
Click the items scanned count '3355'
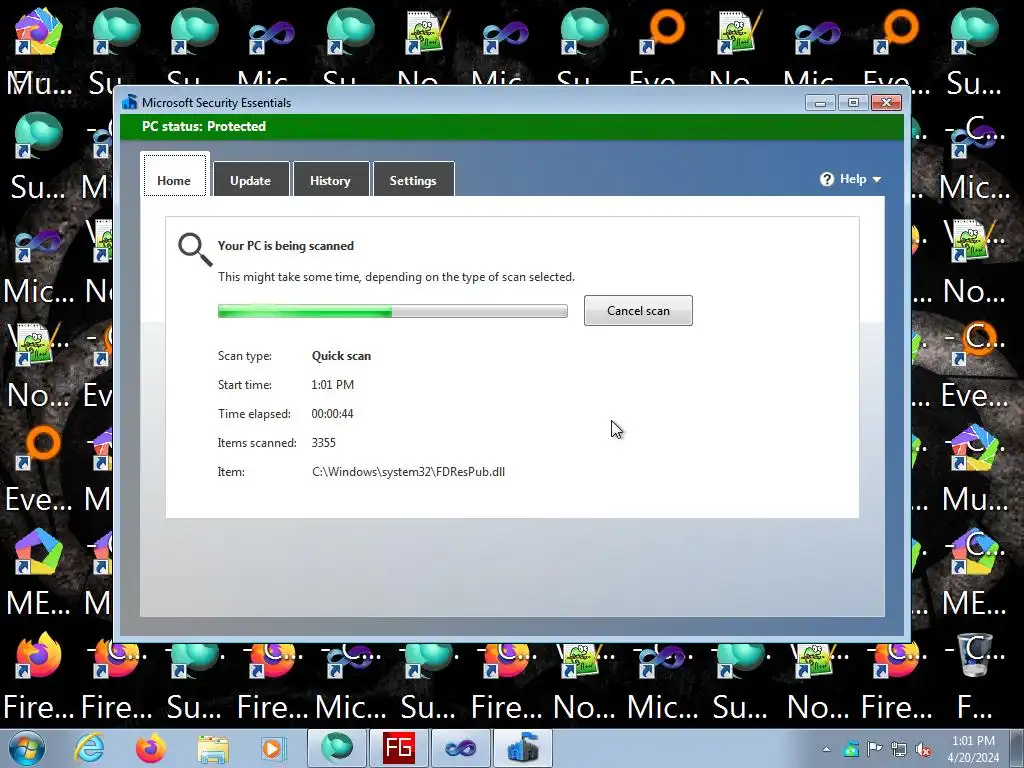click(x=323, y=443)
